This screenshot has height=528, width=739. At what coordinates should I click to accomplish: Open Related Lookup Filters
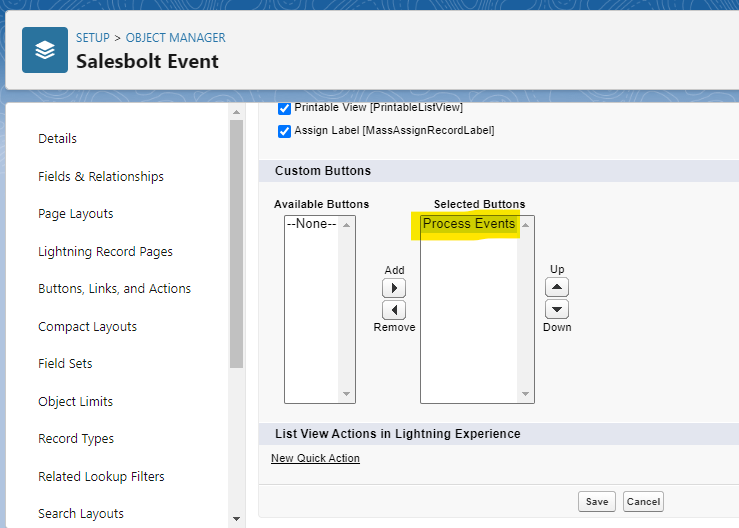(x=101, y=477)
